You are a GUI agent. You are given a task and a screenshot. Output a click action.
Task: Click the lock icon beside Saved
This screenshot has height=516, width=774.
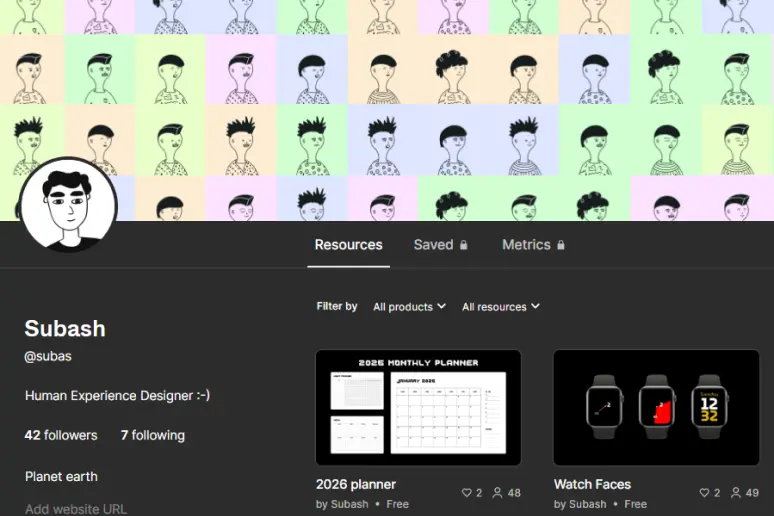[x=463, y=245]
